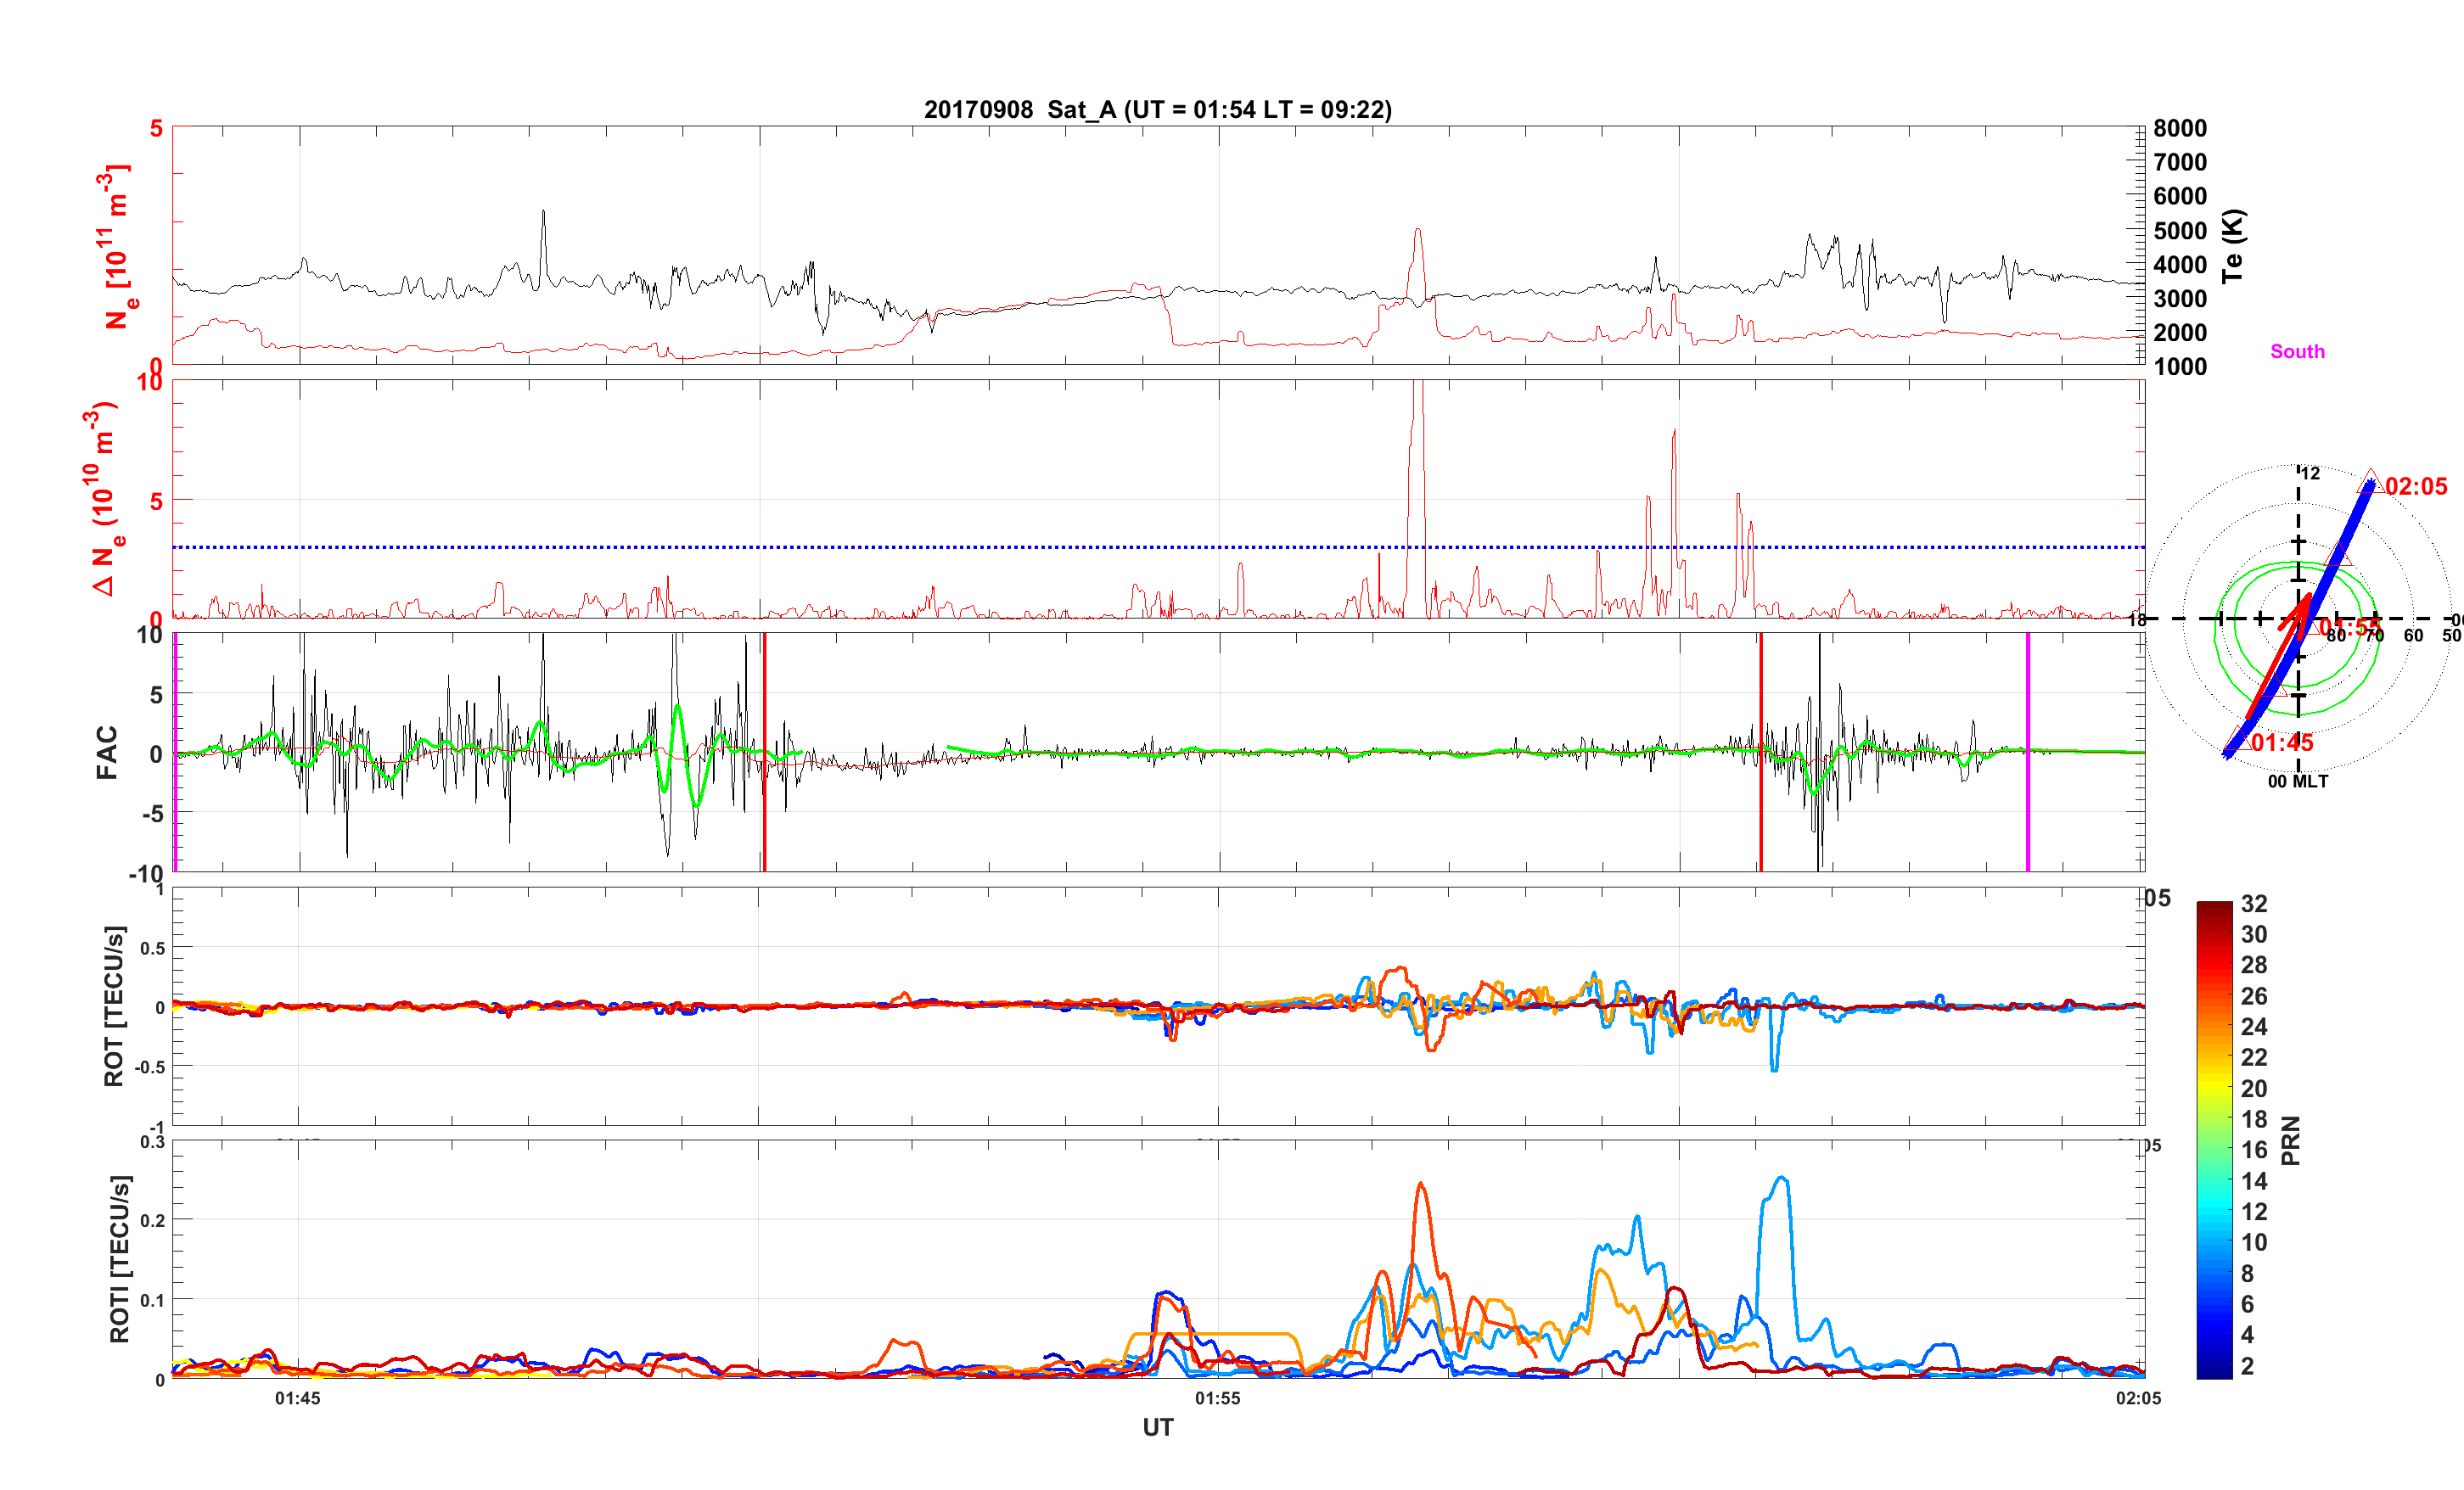Image resolution: width=2464 pixels, height=1490 pixels.
Task: Click the UT x-axis label
Action: pos(1157,1427)
